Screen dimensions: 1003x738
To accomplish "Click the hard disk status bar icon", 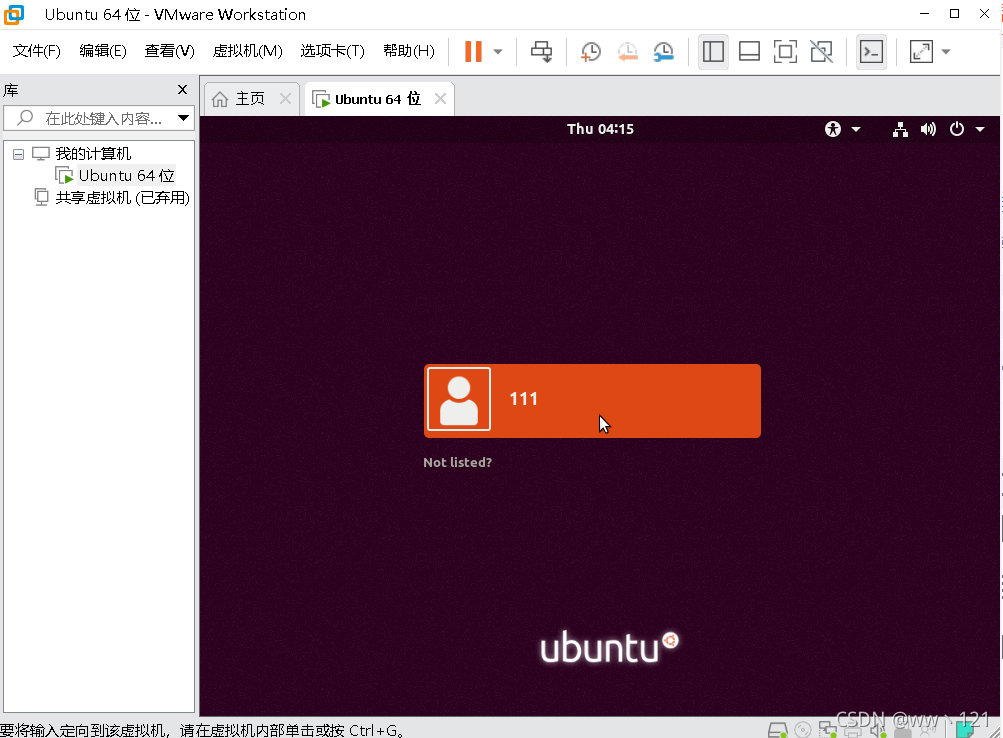I will [x=778, y=730].
